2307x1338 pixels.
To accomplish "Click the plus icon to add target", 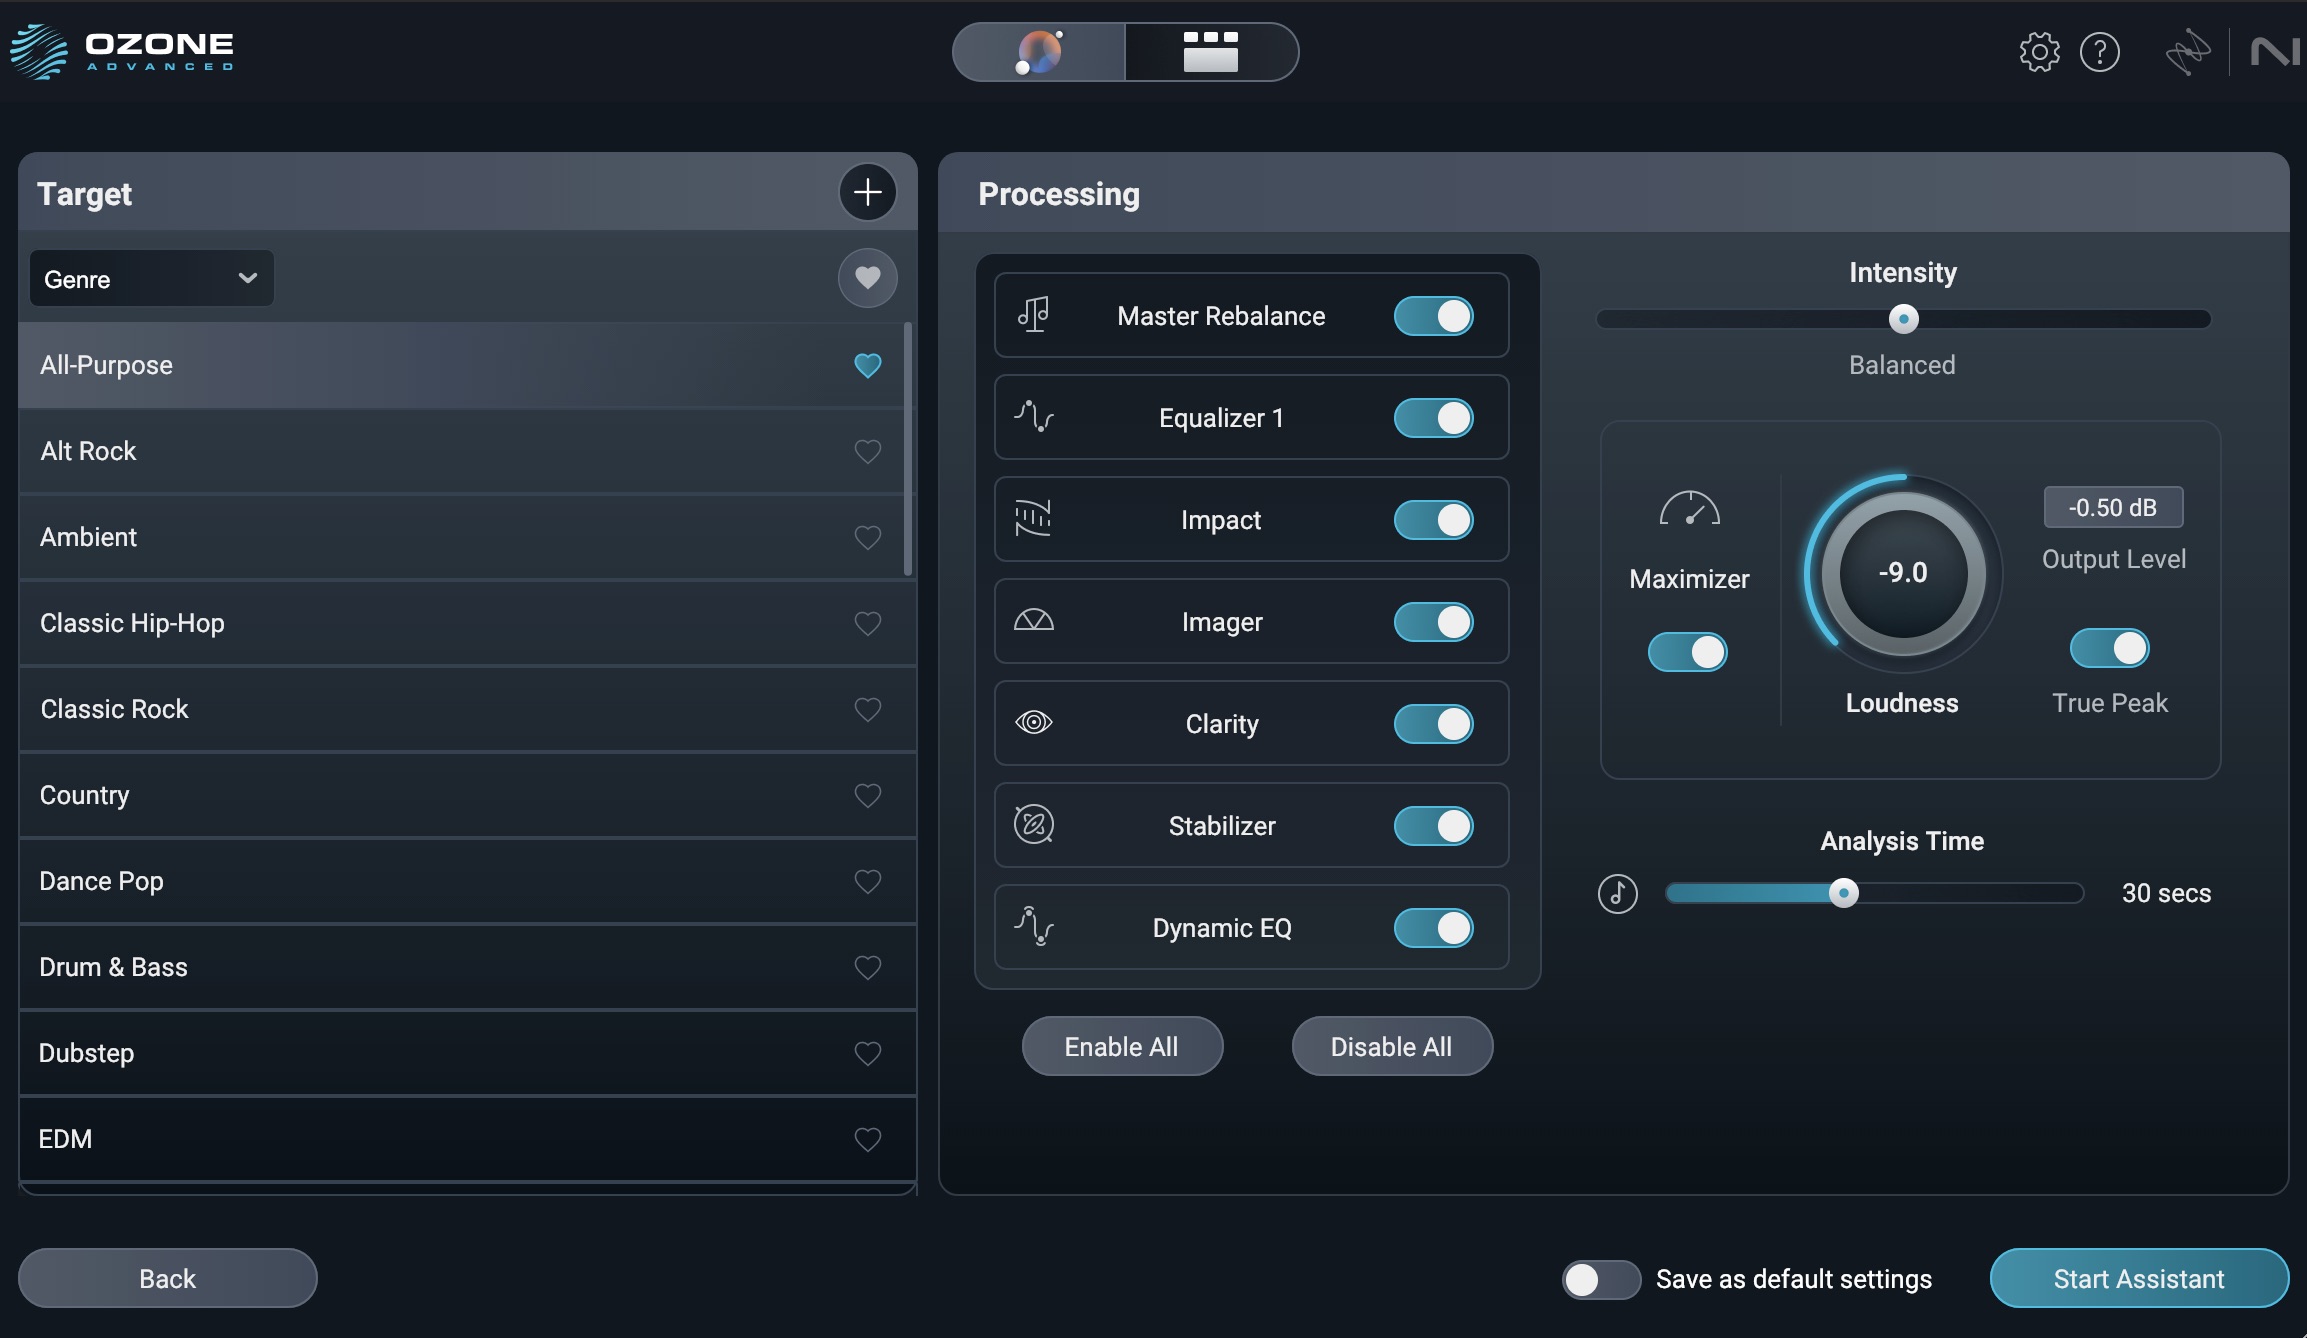I will tap(867, 192).
